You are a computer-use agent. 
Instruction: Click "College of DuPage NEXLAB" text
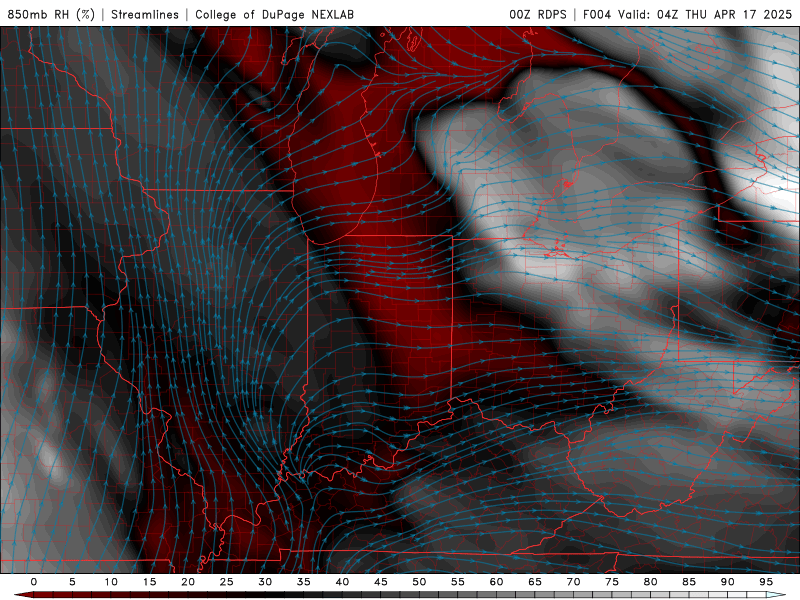(x=274, y=14)
